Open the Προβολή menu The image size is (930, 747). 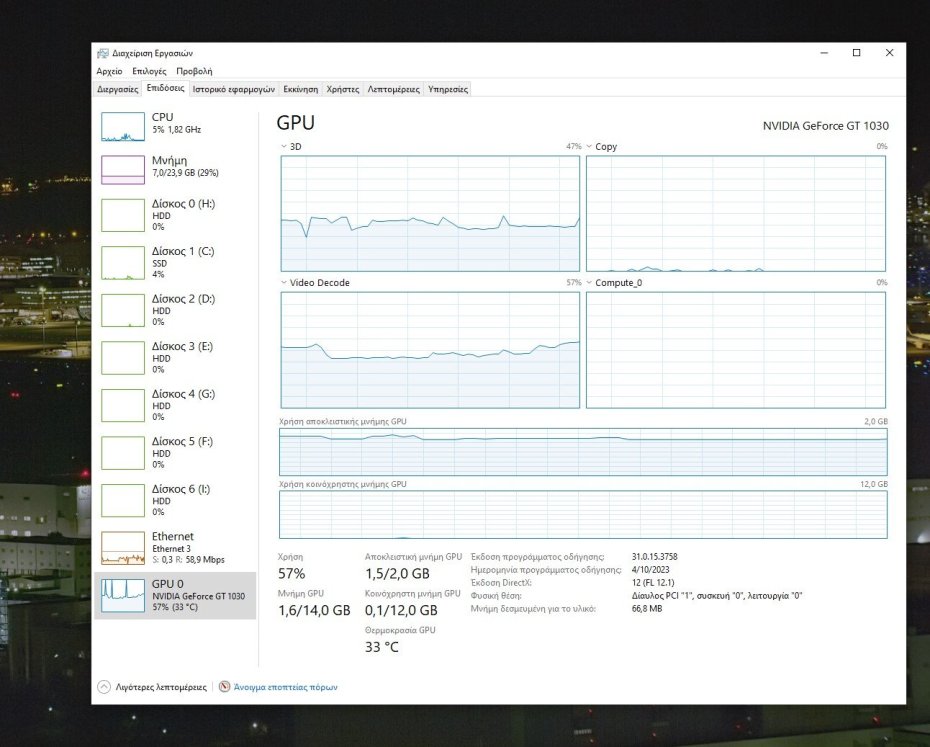(196, 71)
